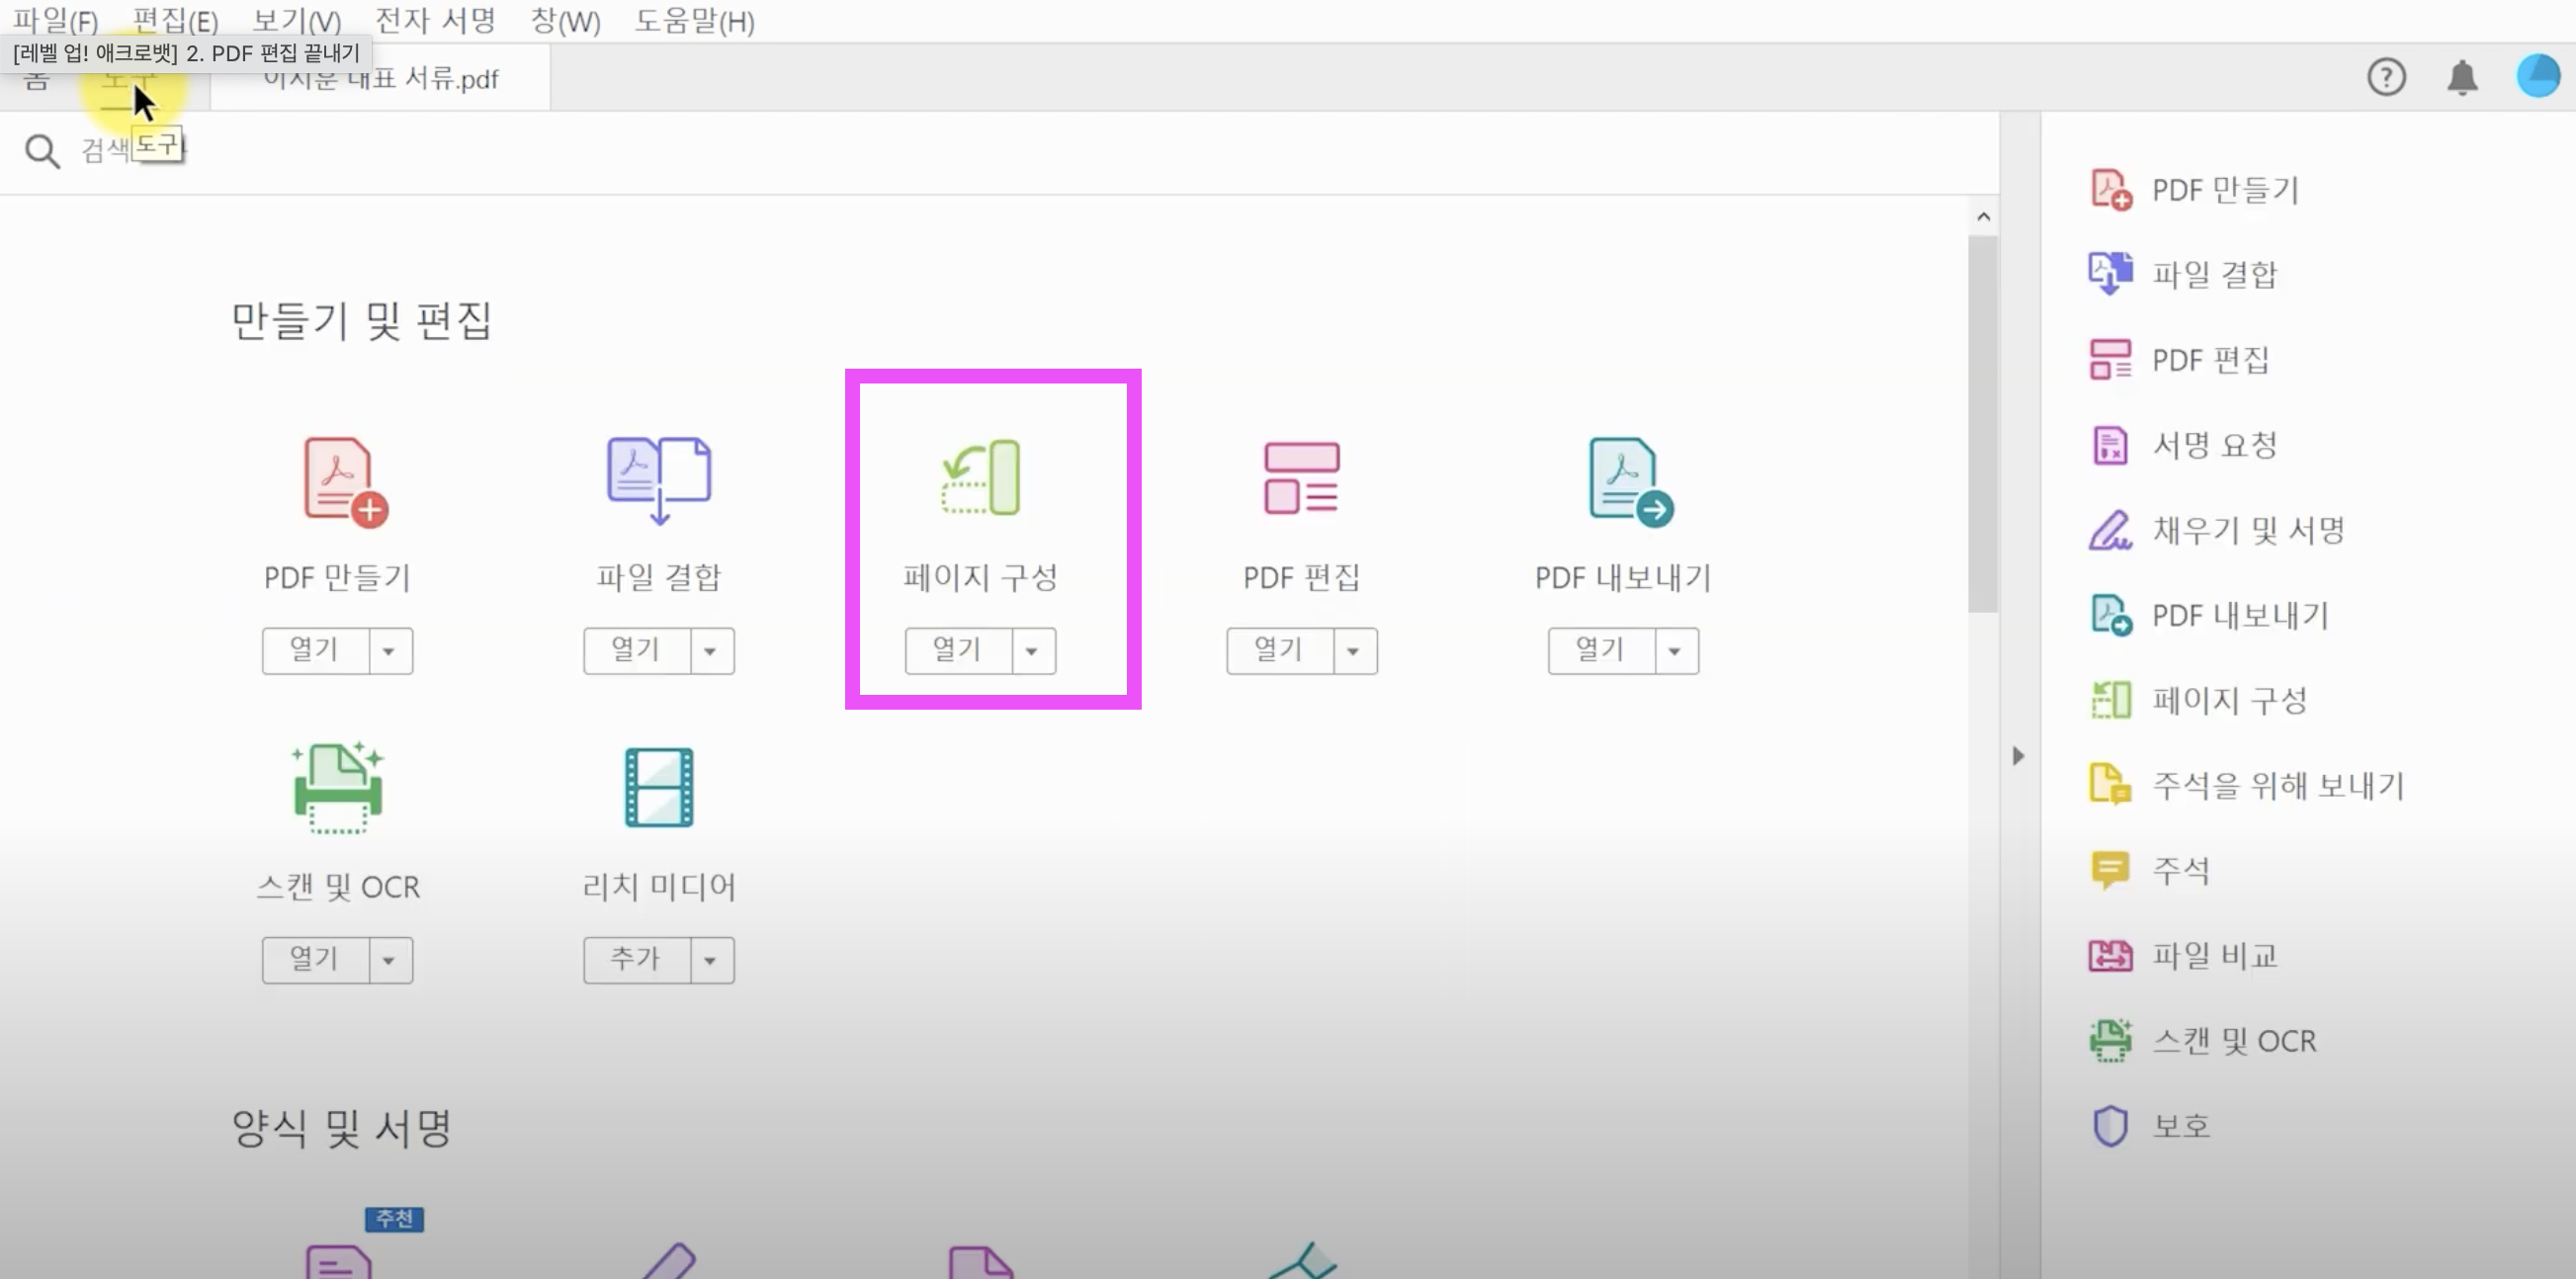Click the 리치 미디어 film icon

tap(658, 788)
